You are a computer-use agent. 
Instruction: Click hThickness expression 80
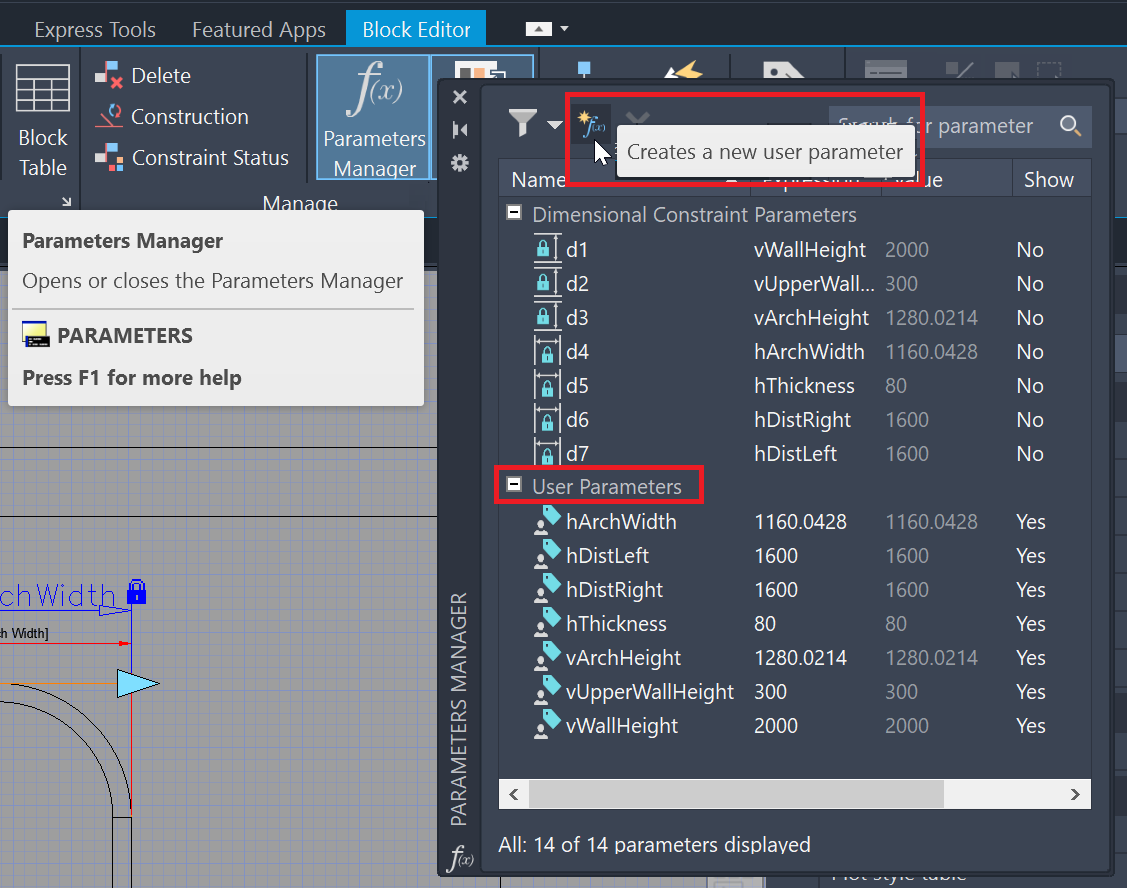(765, 623)
